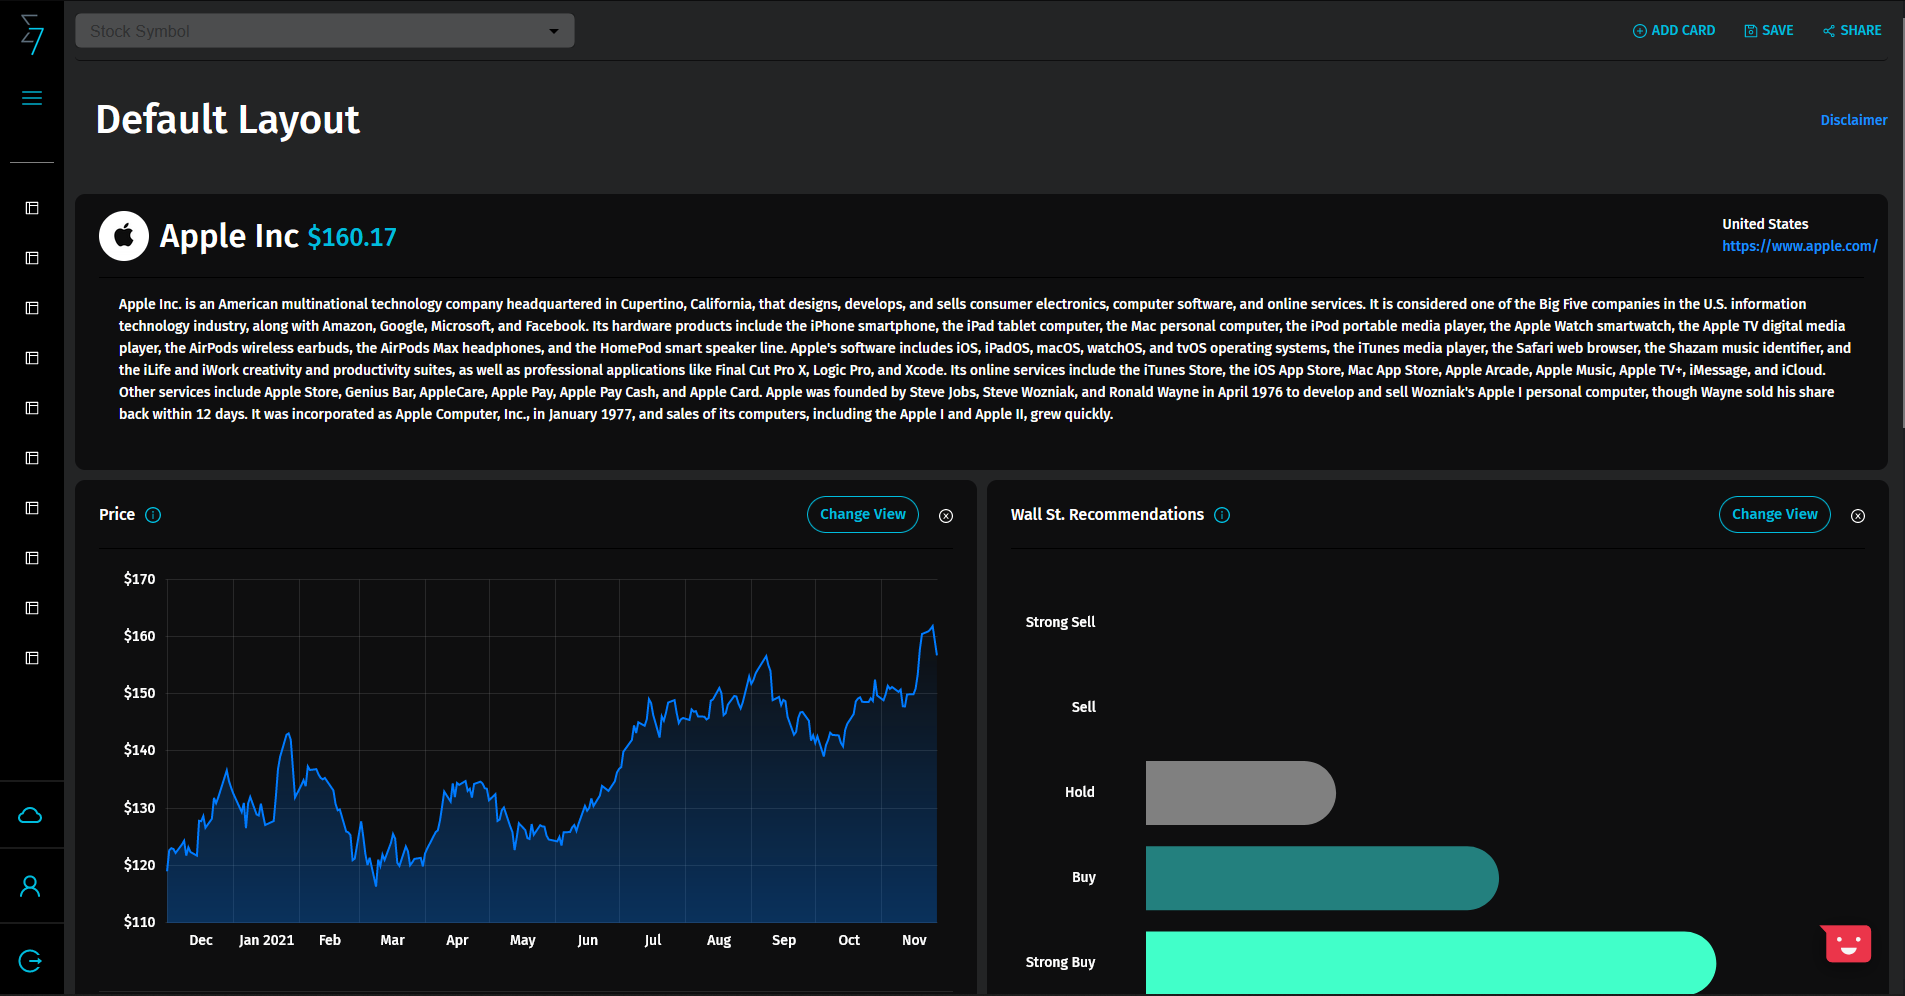
Task: Open the Wall St. Recommendations info icon
Action: (x=1222, y=515)
